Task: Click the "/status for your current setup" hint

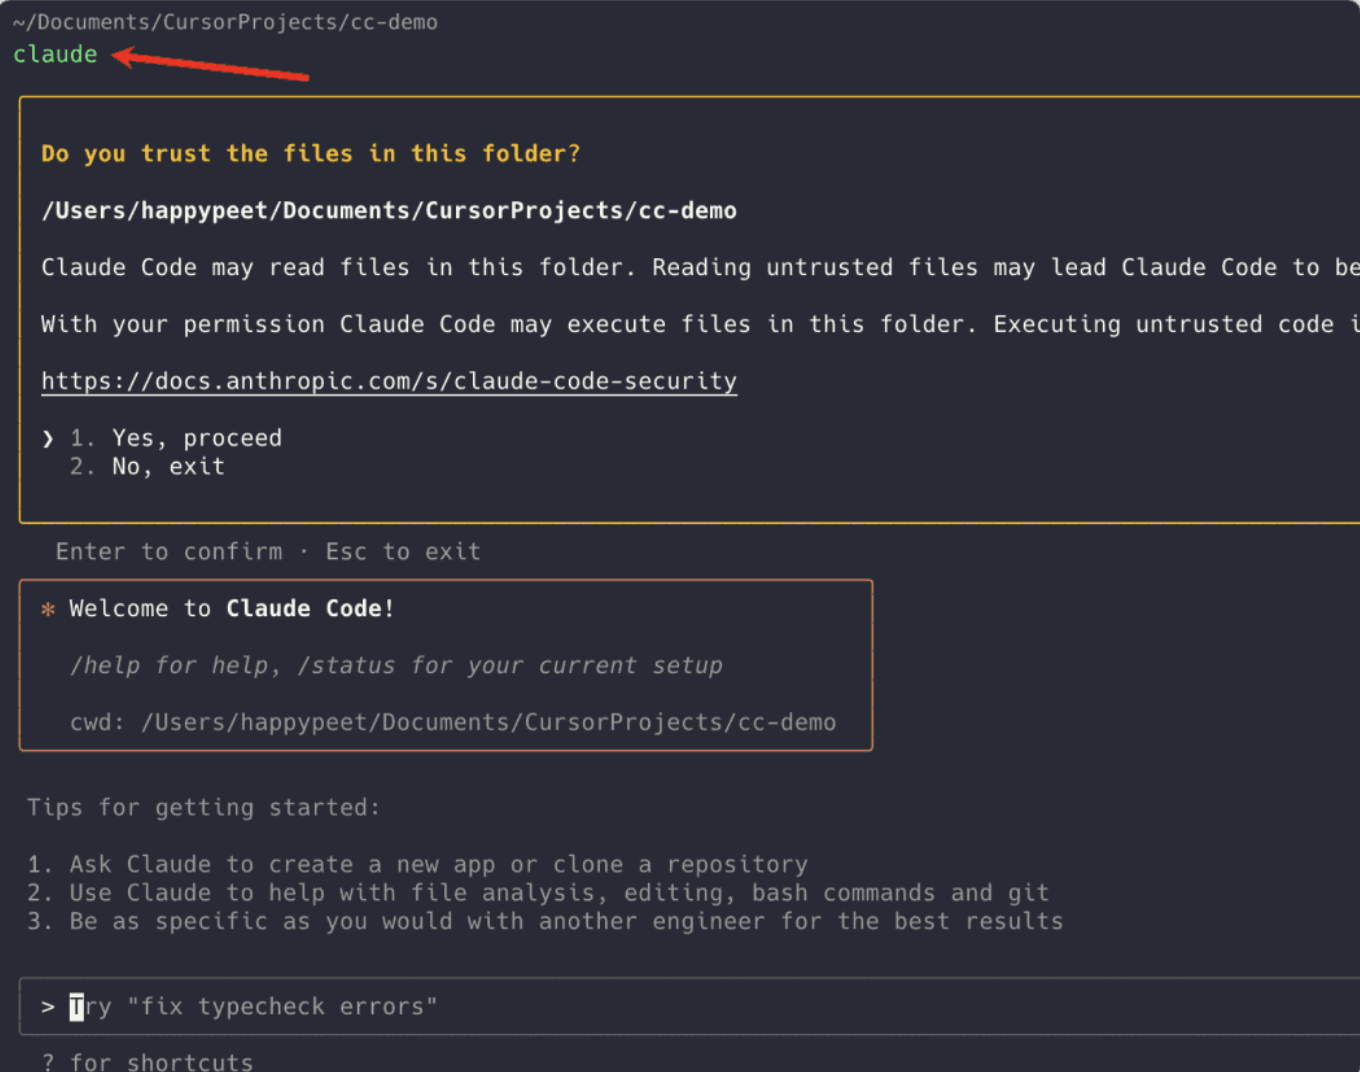Action: coord(510,666)
